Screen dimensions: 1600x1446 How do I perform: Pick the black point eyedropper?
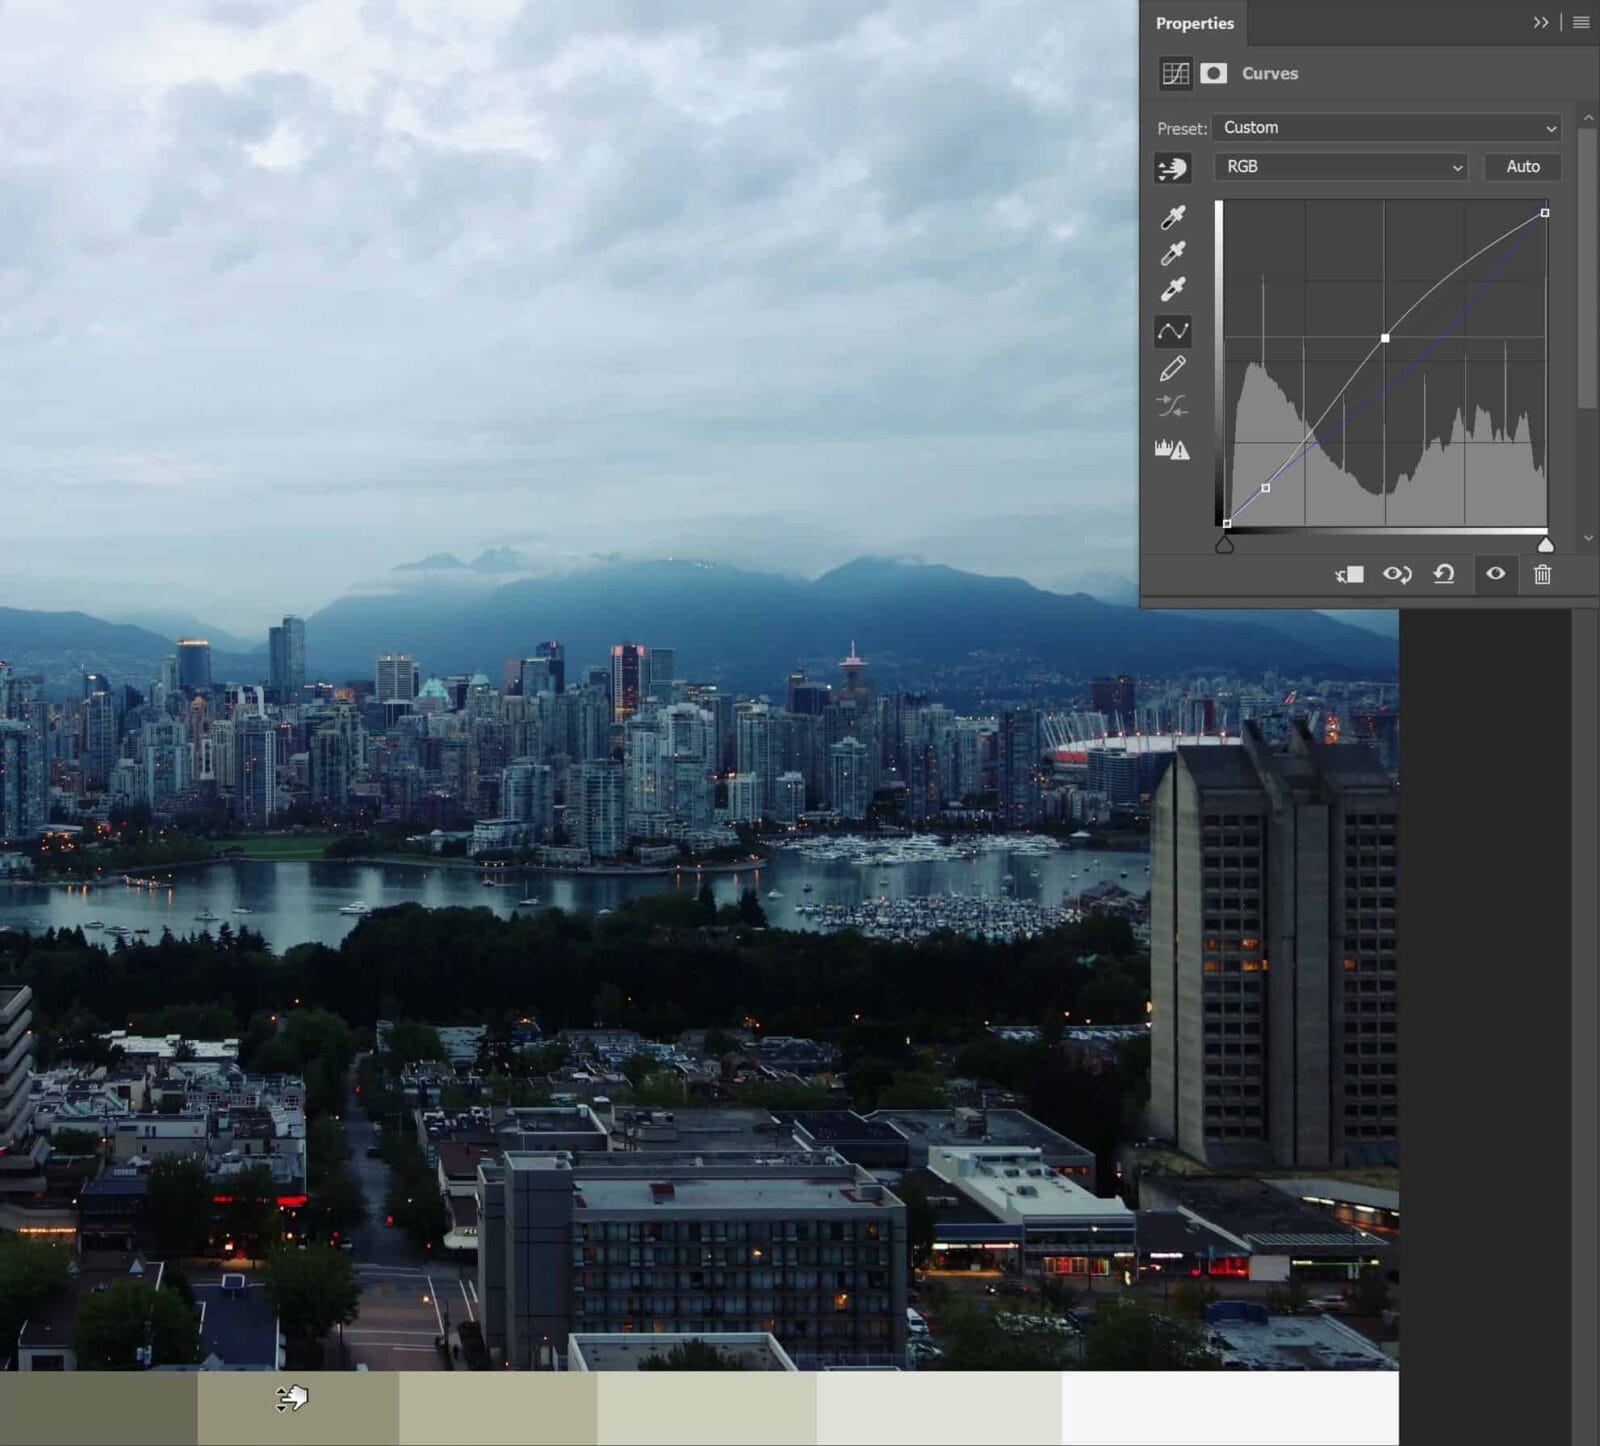pyautogui.click(x=1172, y=217)
